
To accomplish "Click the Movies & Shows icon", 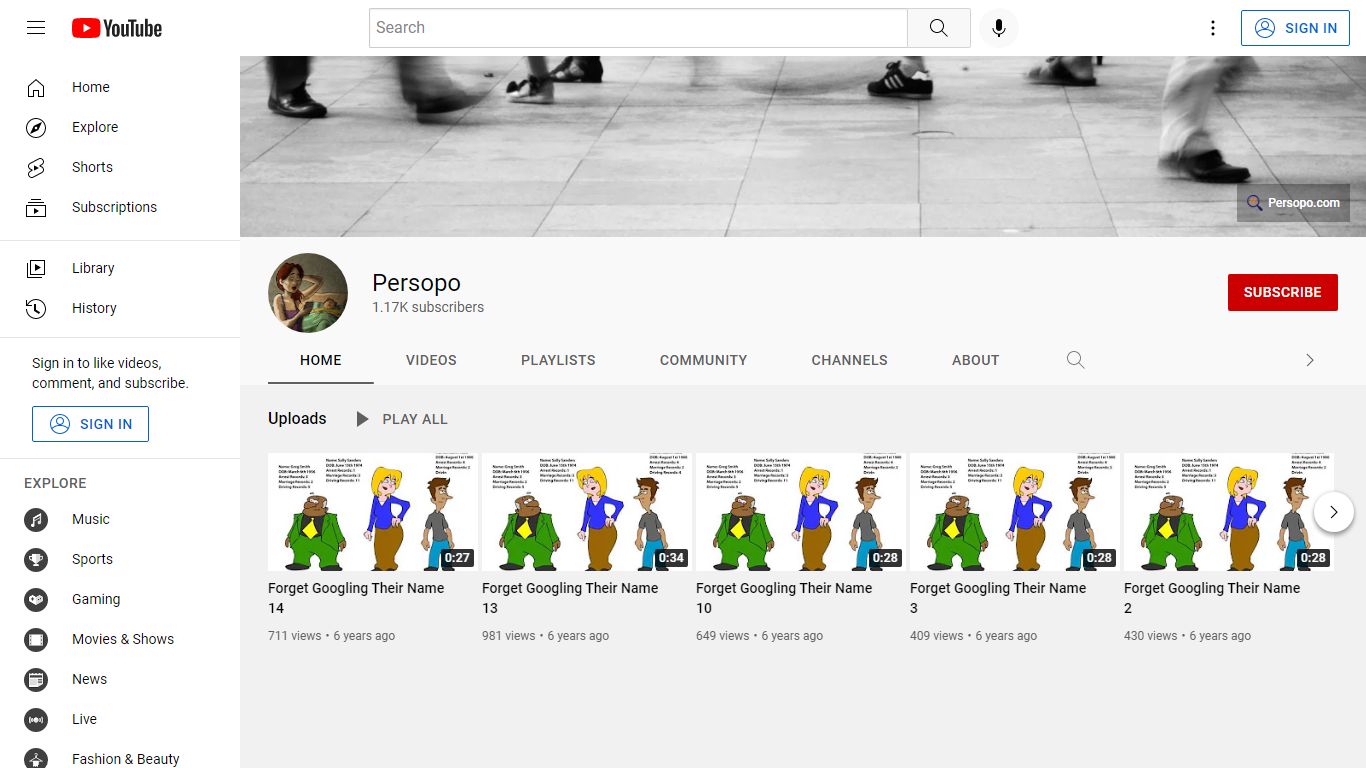I will pos(36,639).
